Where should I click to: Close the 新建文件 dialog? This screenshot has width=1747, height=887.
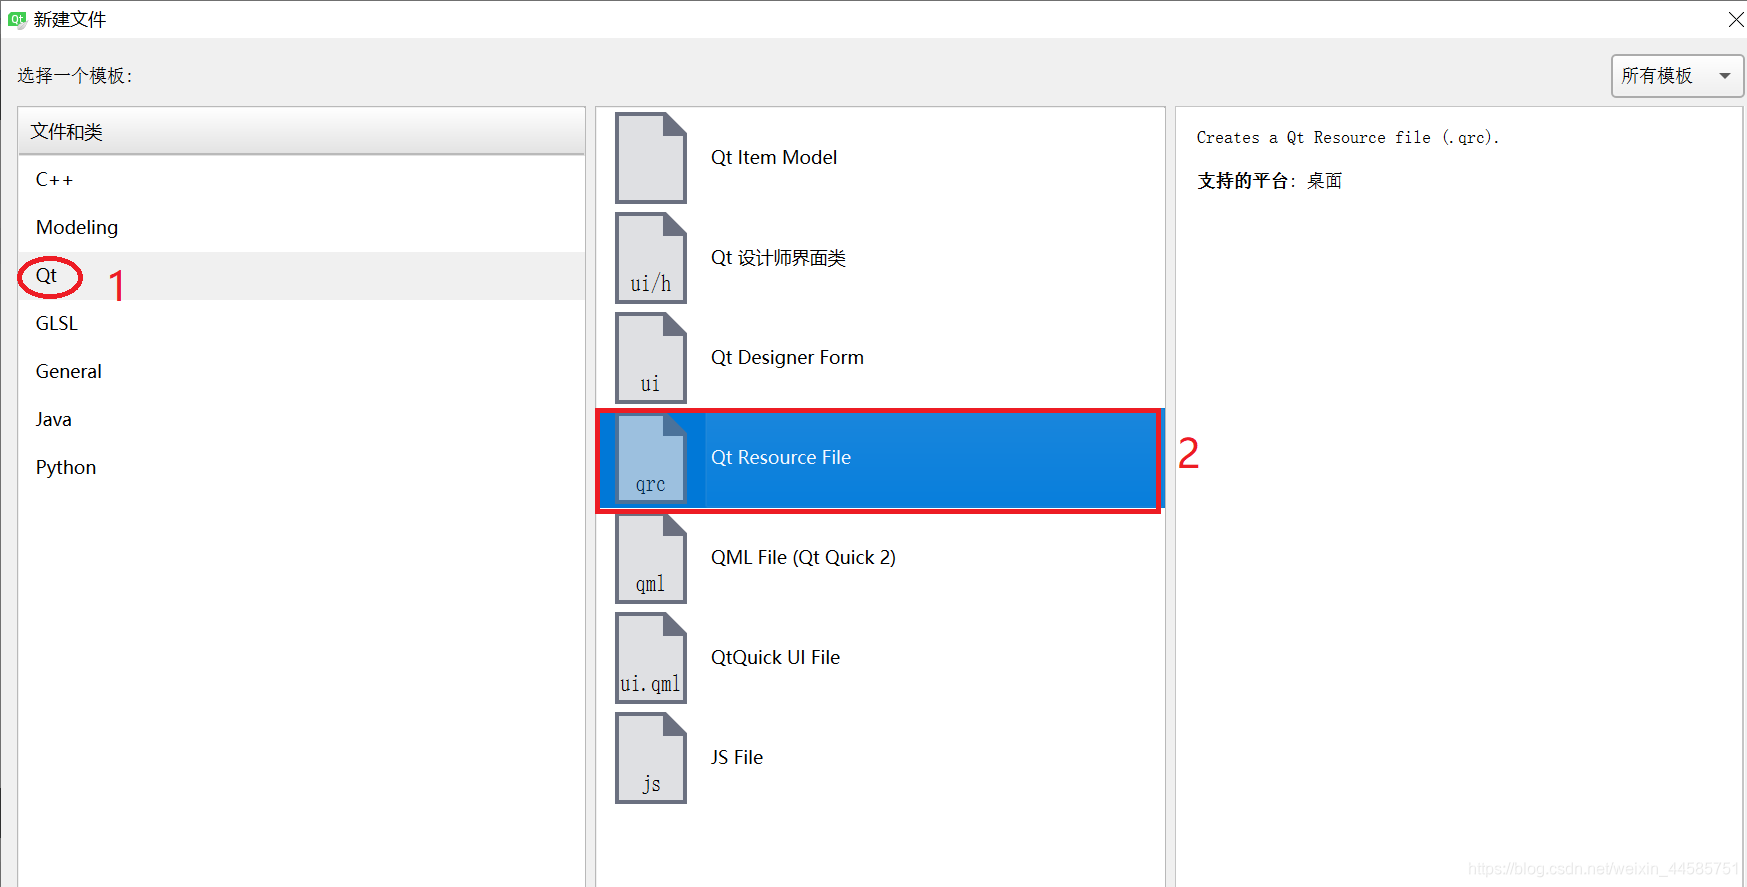click(x=1735, y=19)
